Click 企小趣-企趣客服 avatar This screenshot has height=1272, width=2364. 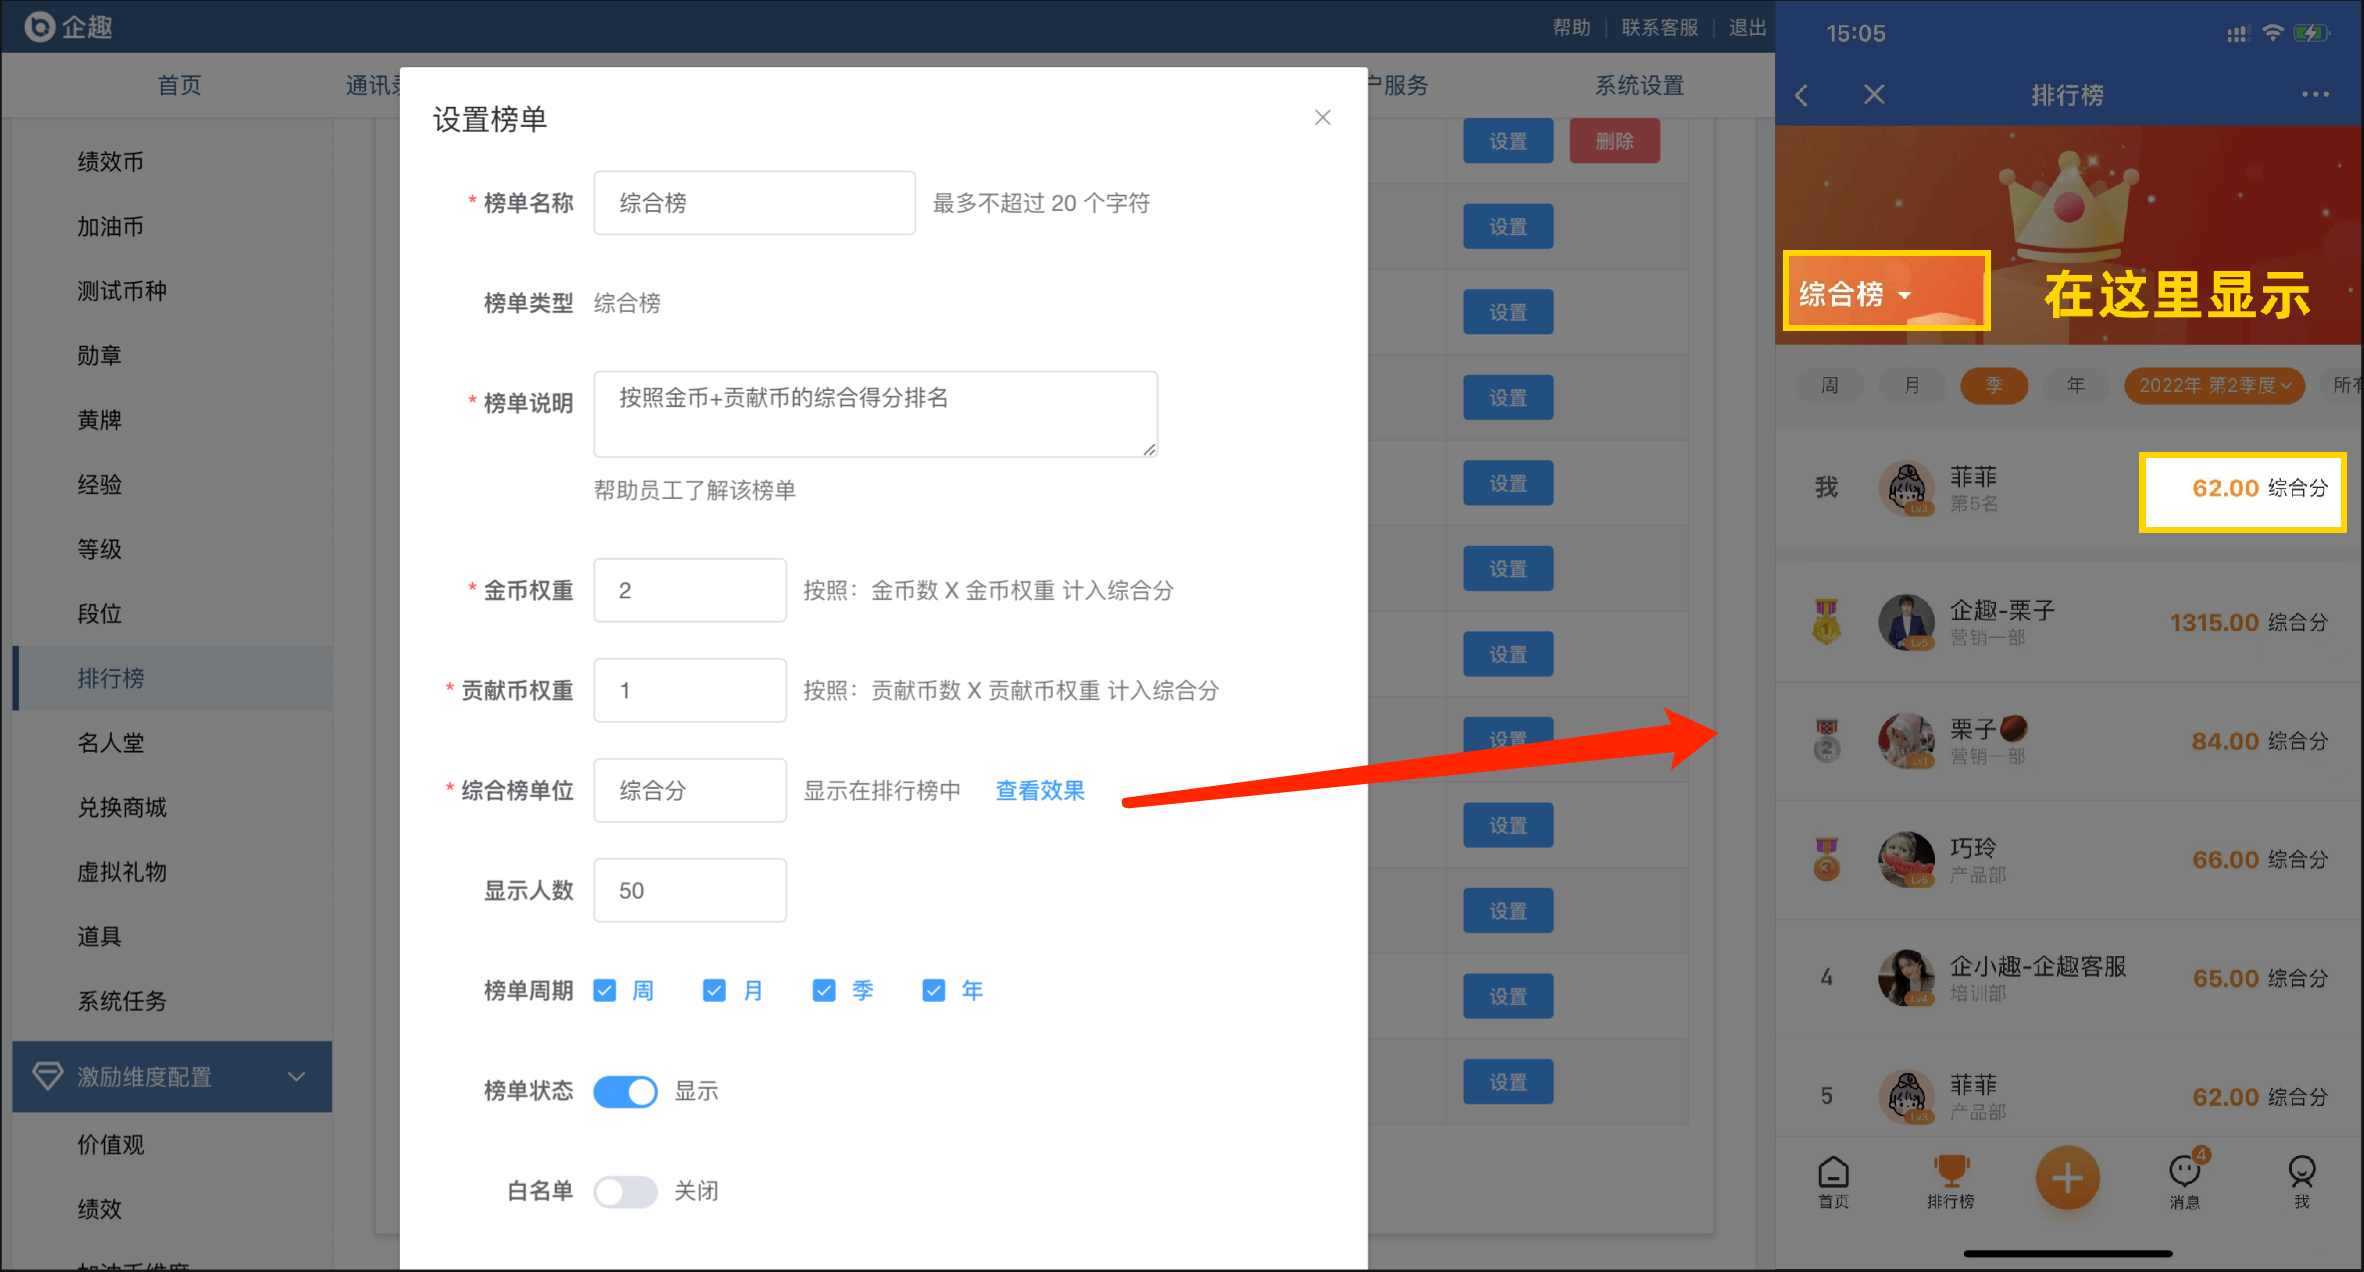coord(1906,978)
